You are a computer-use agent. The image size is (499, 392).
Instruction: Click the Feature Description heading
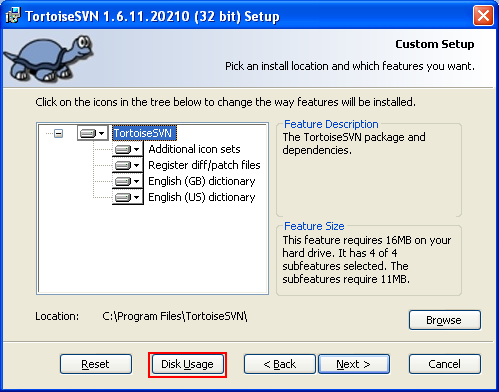click(331, 124)
